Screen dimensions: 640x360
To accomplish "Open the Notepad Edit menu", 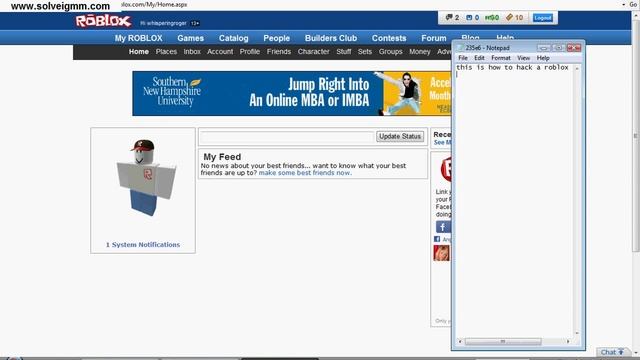I will tap(479, 58).
